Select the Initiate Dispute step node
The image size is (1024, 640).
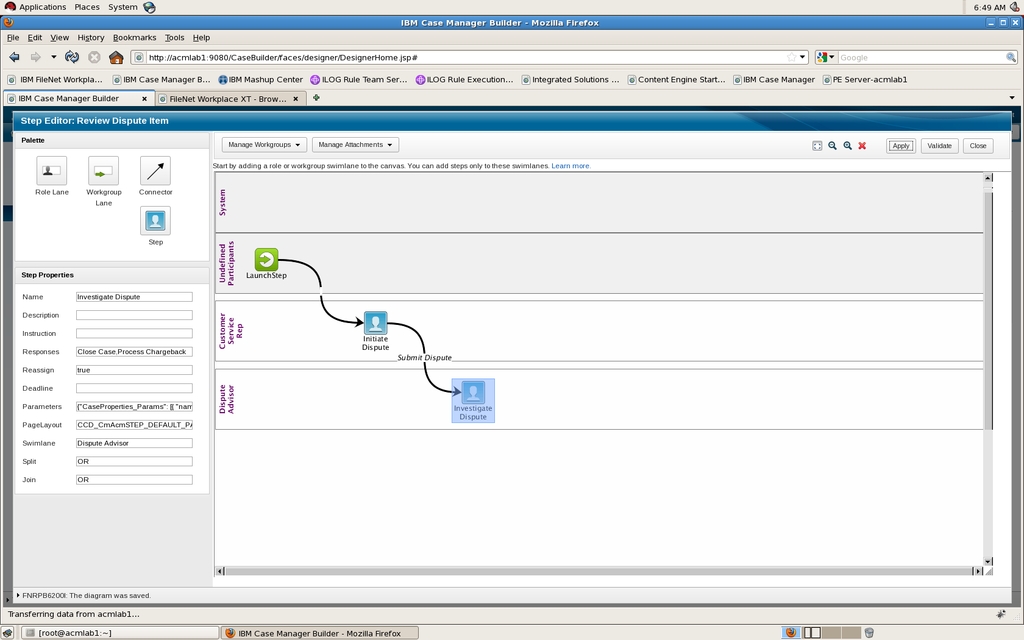(375, 323)
